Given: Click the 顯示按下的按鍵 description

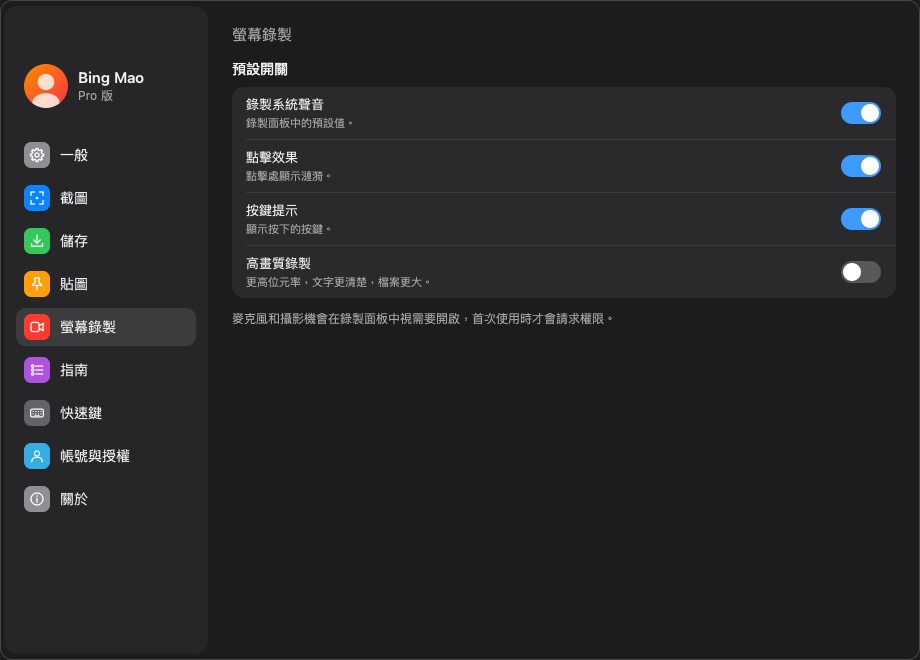Looking at the screenshot, I should (x=289, y=229).
